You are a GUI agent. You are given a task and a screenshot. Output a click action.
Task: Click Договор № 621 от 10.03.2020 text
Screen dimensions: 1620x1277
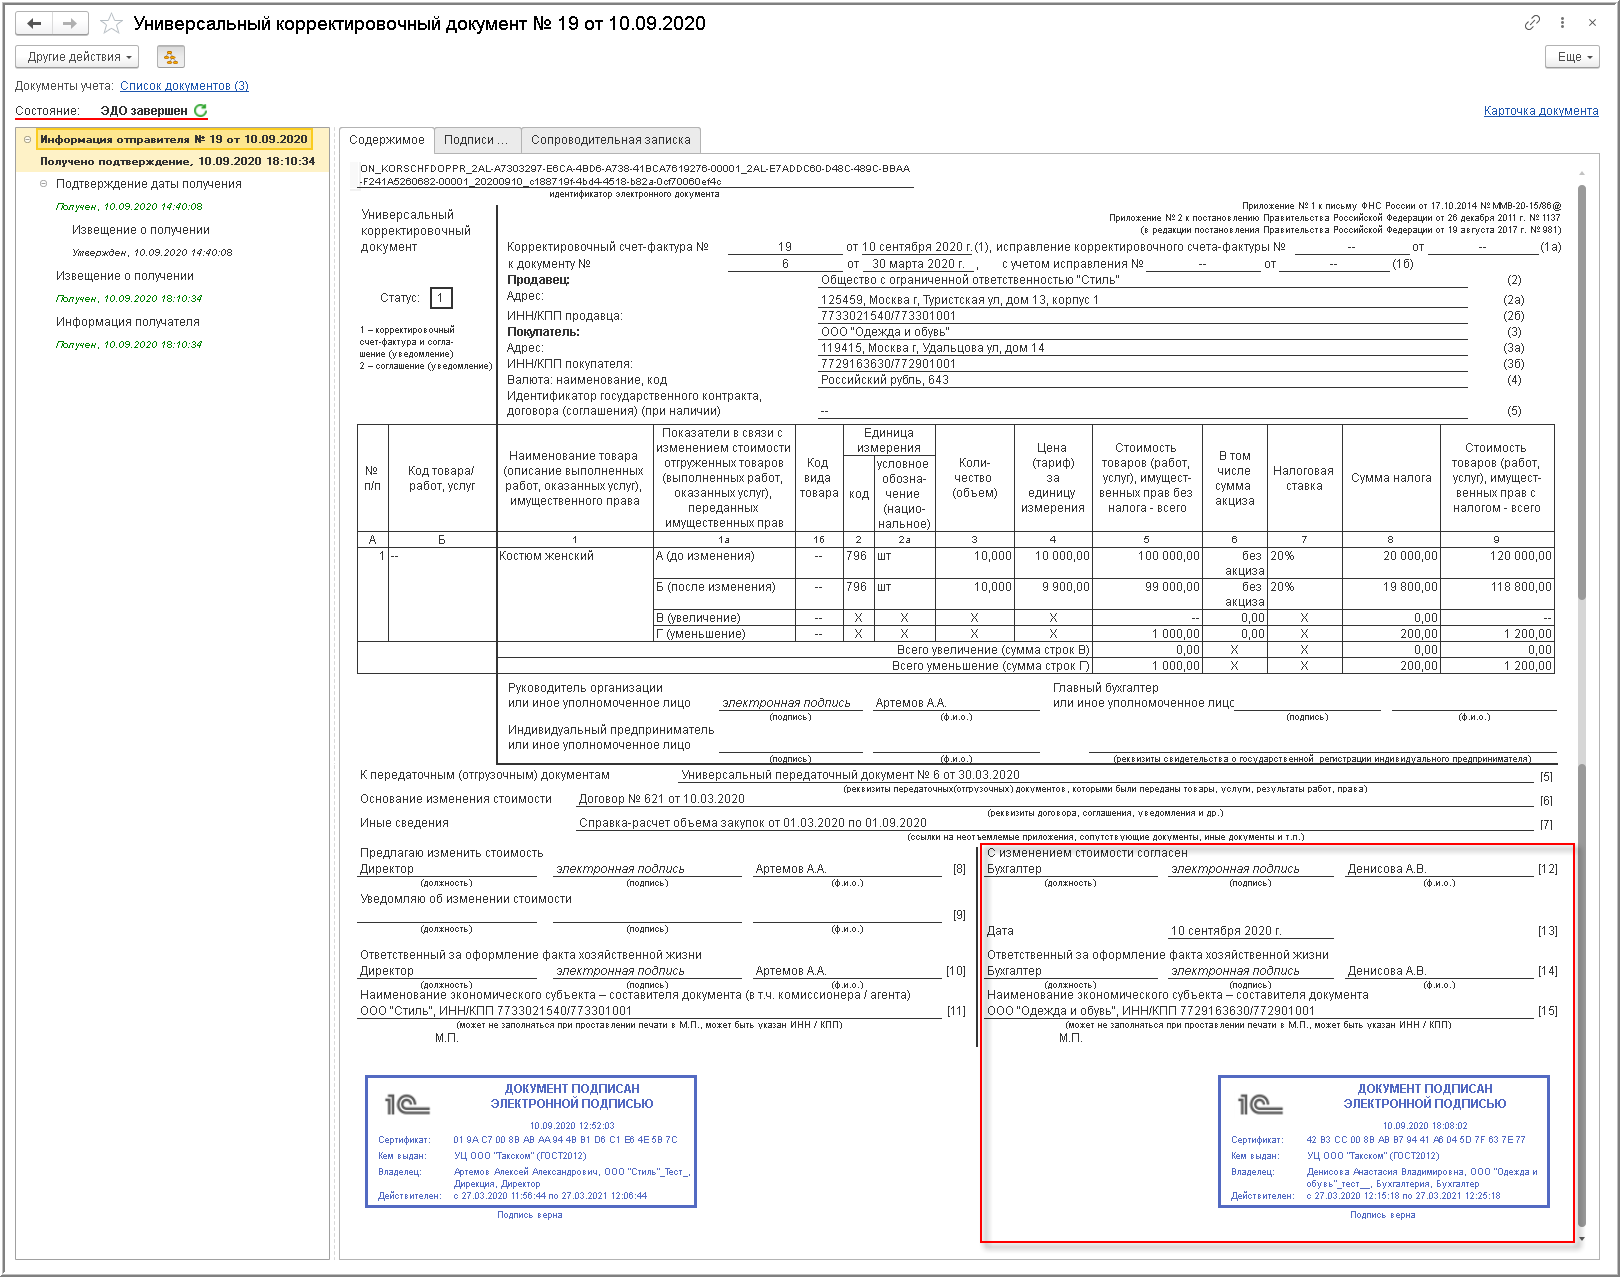(x=661, y=799)
